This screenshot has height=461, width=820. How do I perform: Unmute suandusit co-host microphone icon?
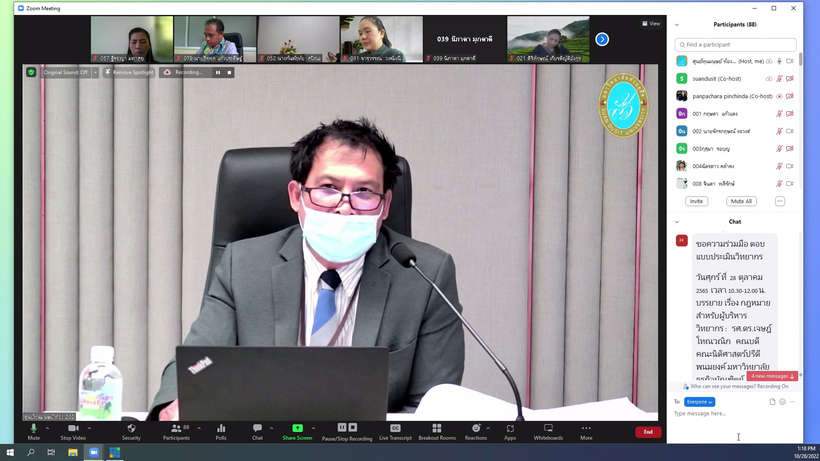tap(779, 78)
